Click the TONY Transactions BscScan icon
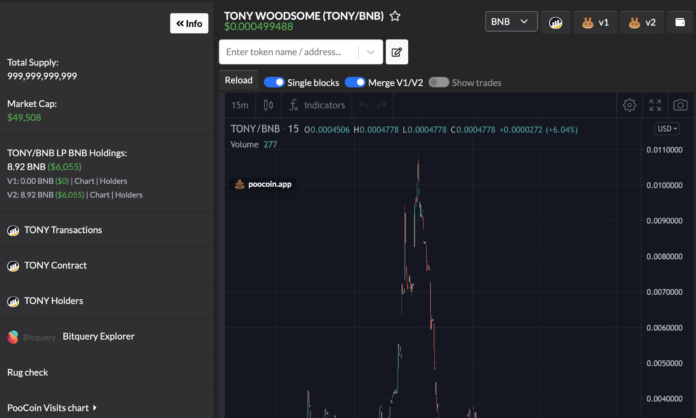This screenshot has height=418, width=696. click(13, 231)
